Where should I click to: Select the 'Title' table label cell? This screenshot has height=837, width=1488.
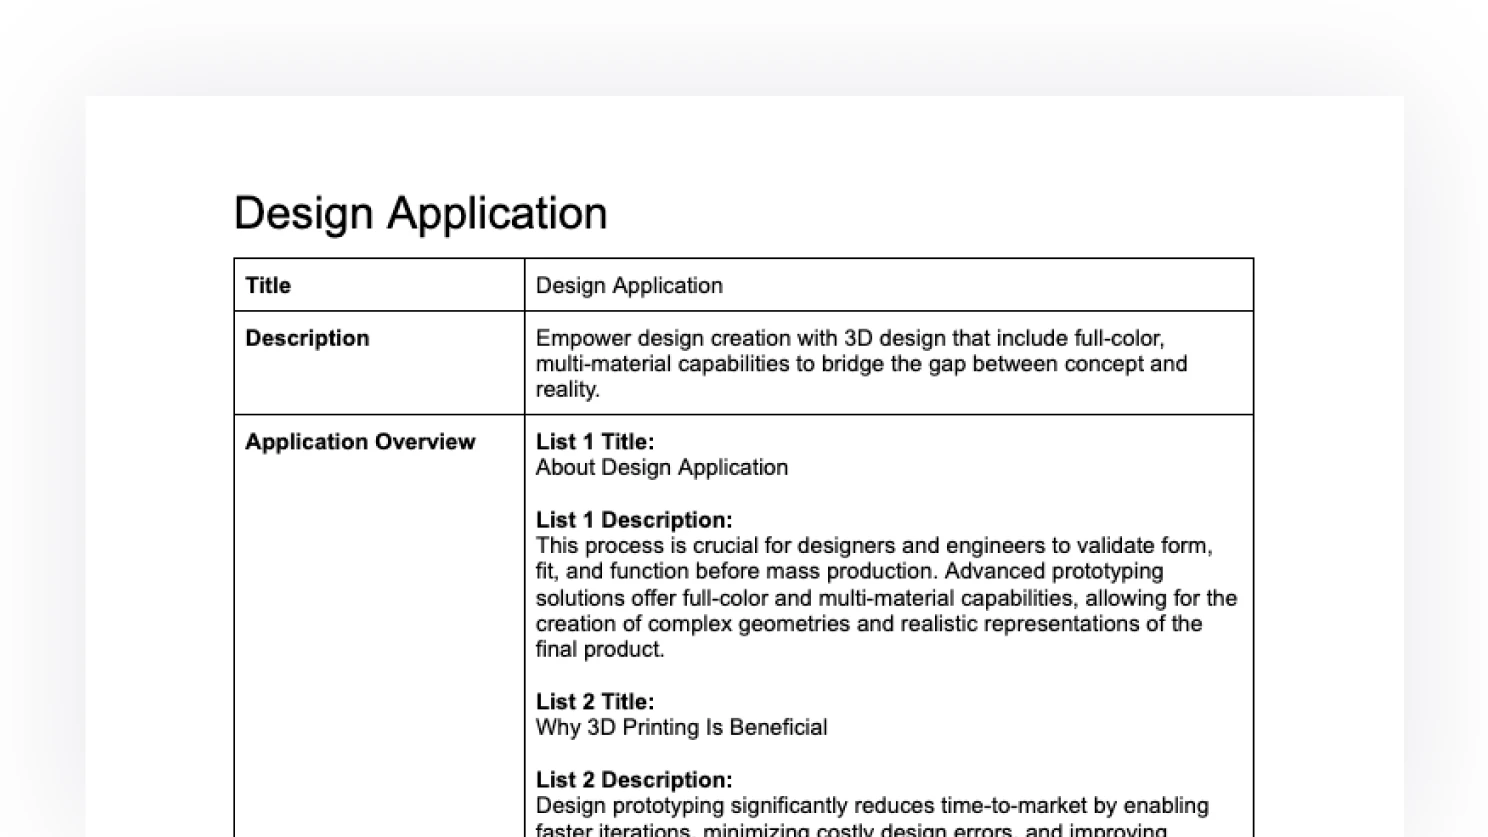point(379,285)
